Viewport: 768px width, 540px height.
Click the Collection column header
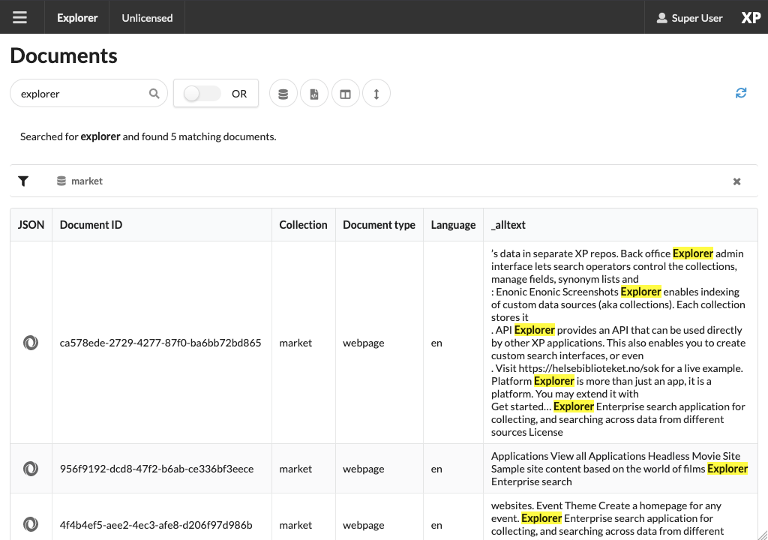pos(303,225)
